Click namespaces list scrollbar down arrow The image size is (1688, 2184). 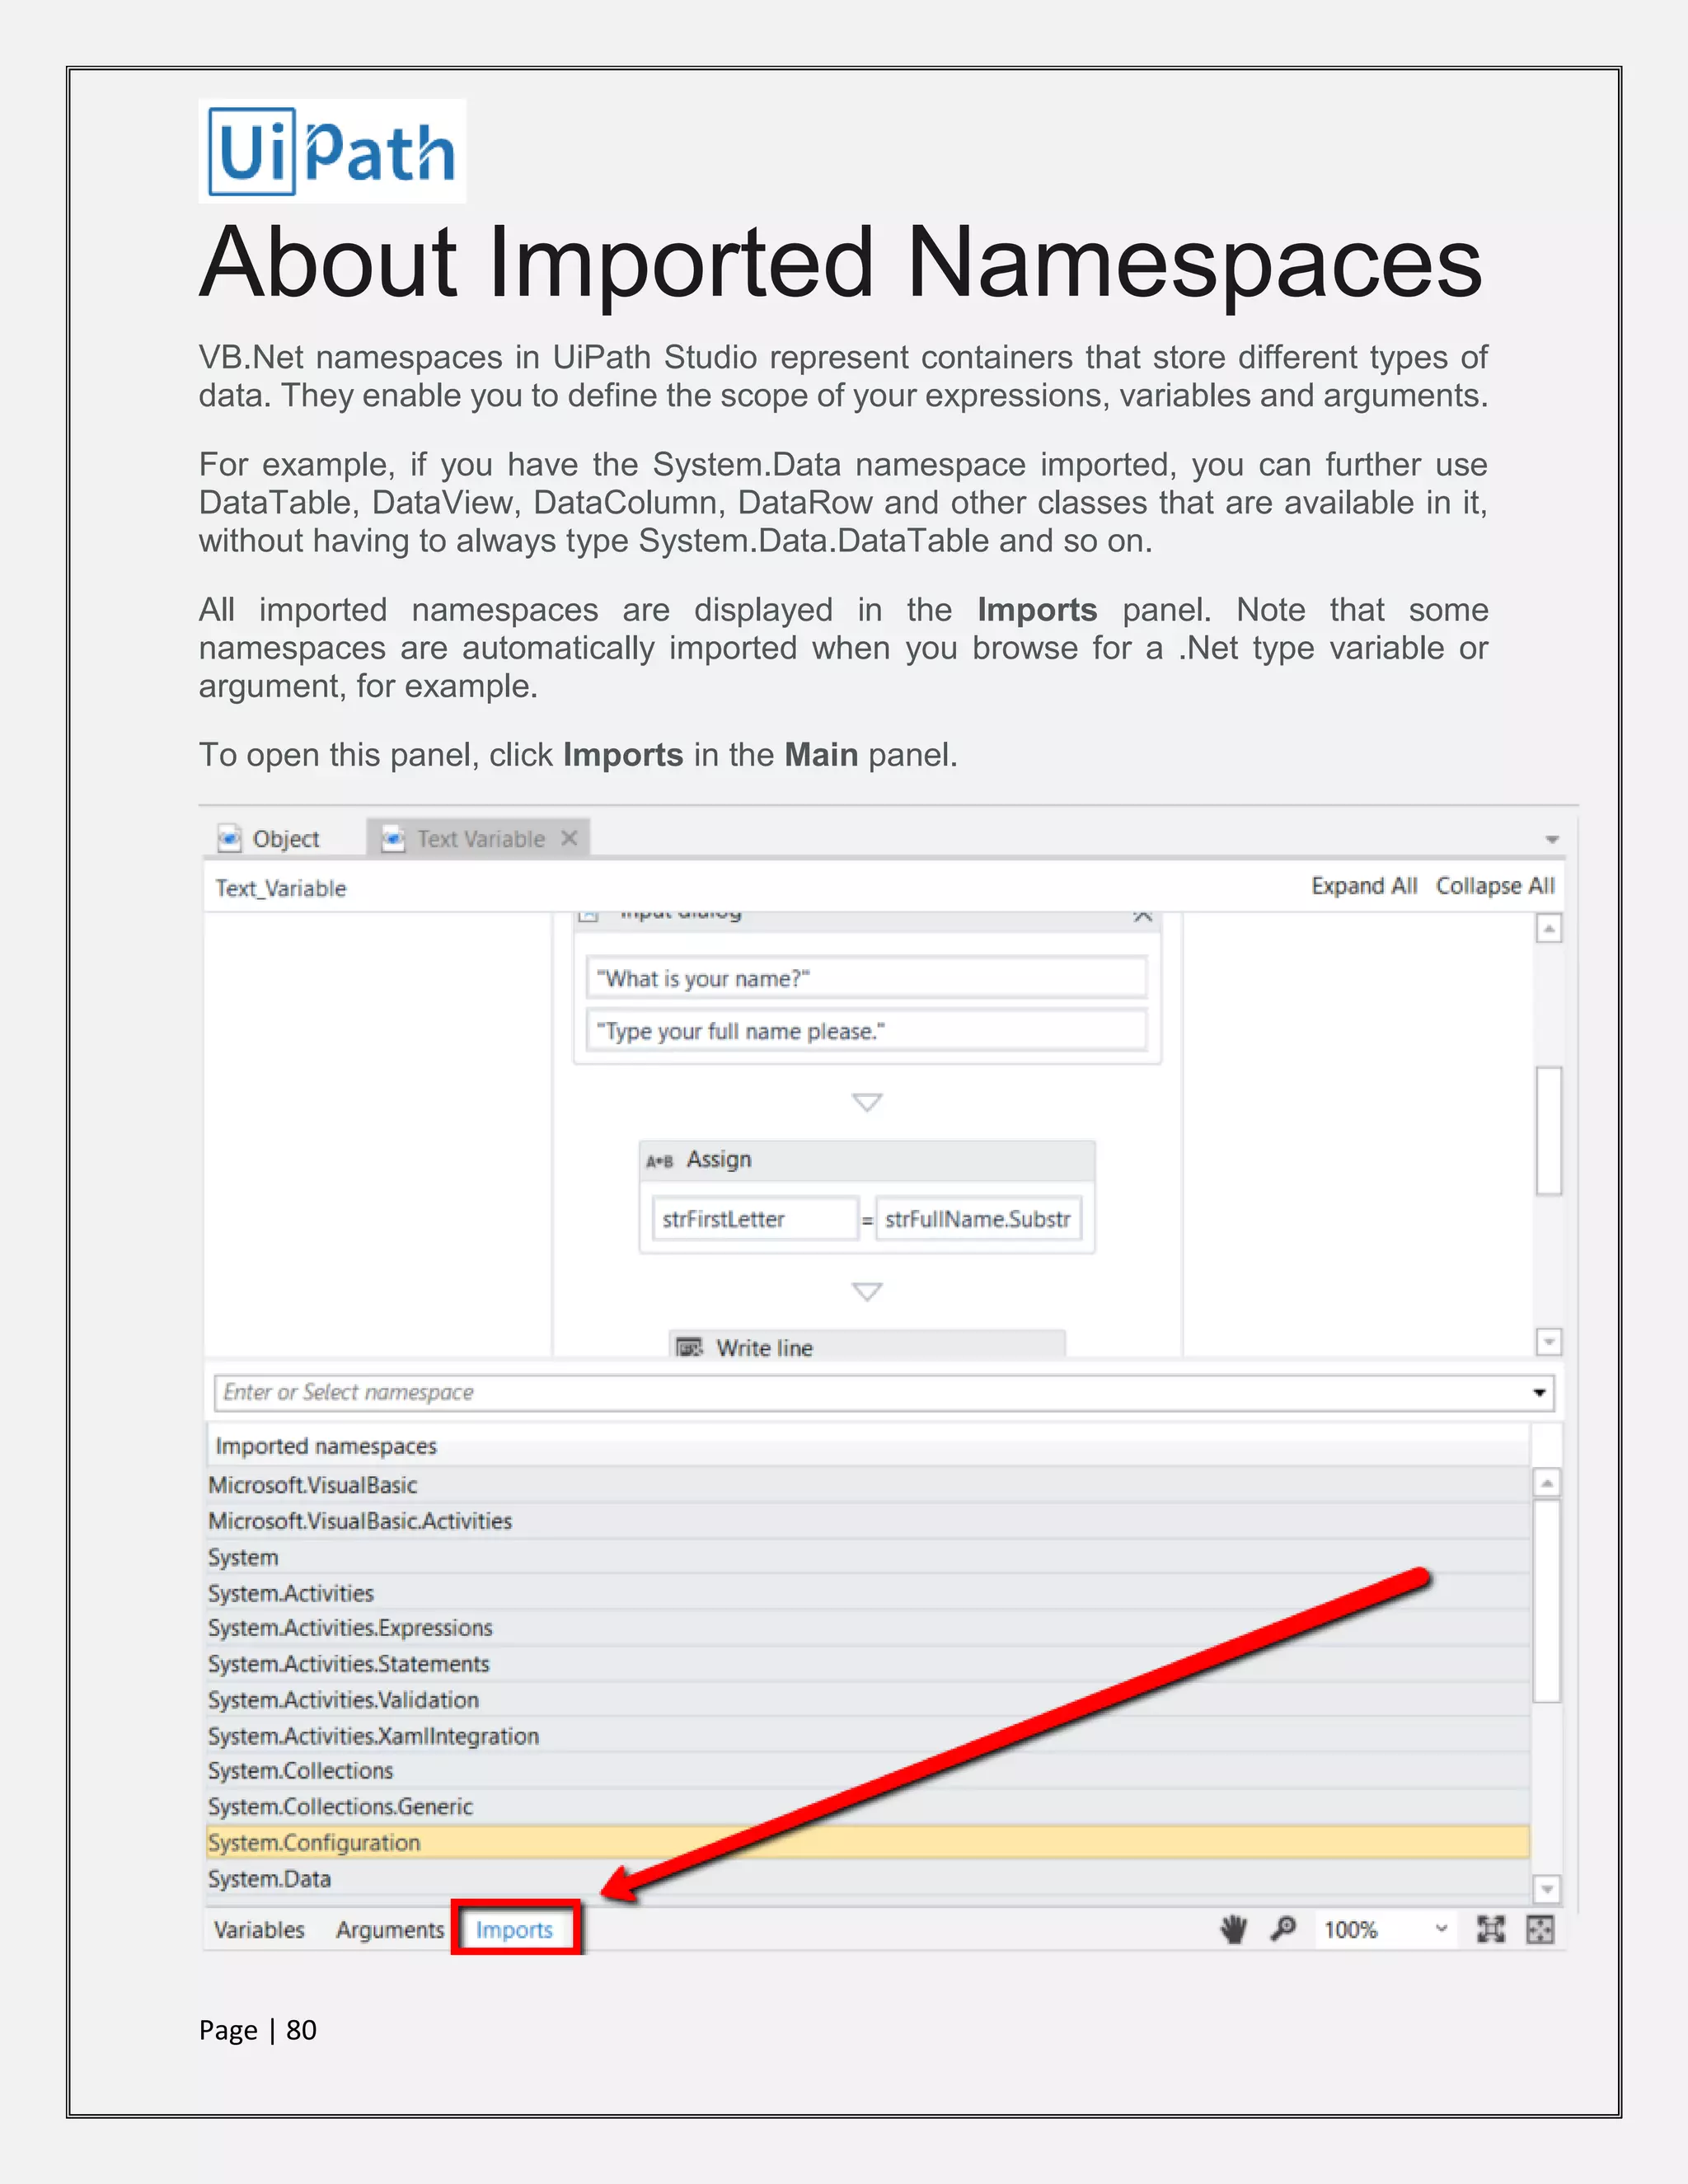pyautogui.click(x=1547, y=1889)
